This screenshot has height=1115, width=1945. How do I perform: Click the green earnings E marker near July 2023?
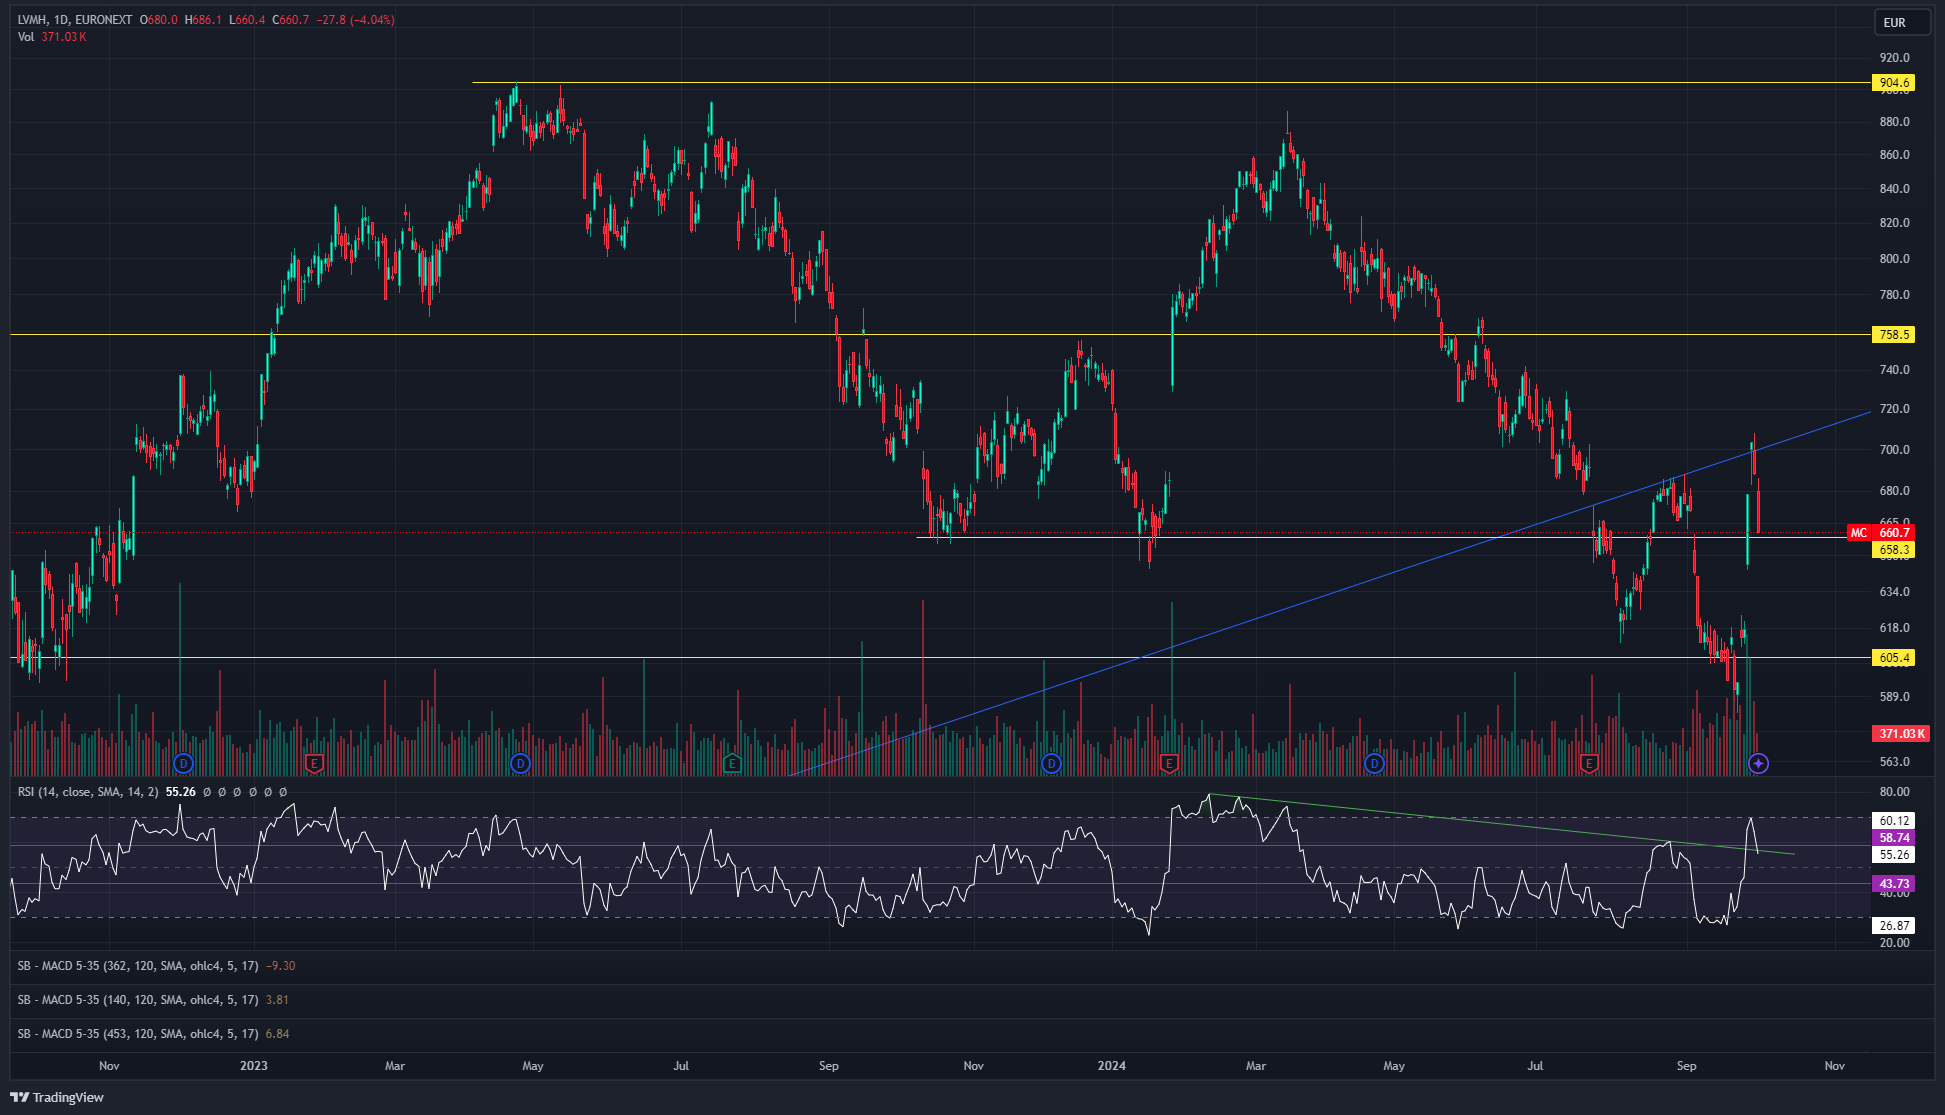pos(732,764)
